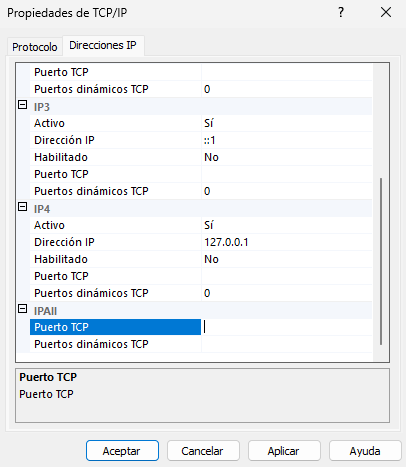406x467 pixels.
Task: Click the Aceptar button
Action: tap(122, 451)
